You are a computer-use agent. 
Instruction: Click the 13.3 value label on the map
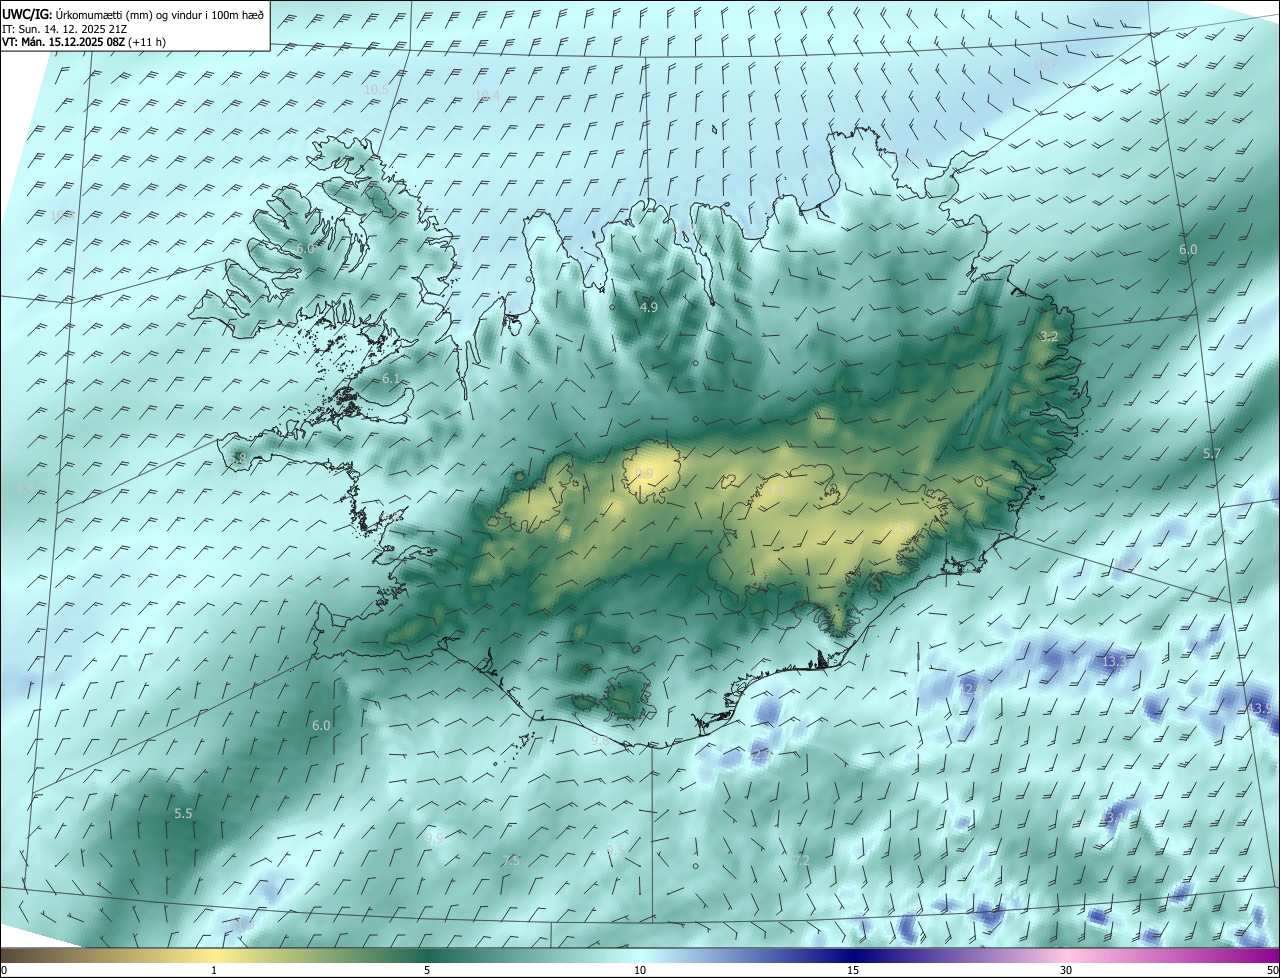[x=1114, y=661]
